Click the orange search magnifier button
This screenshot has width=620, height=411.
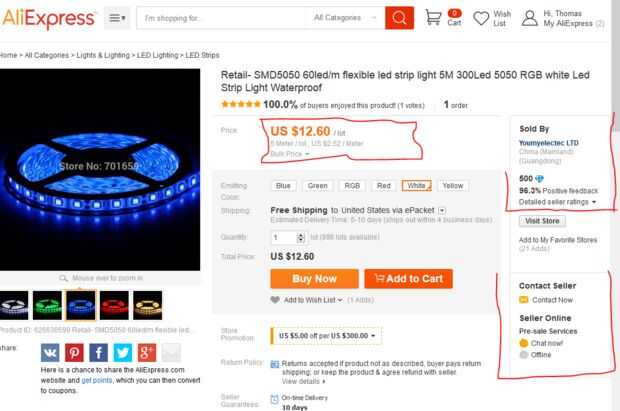399,18
